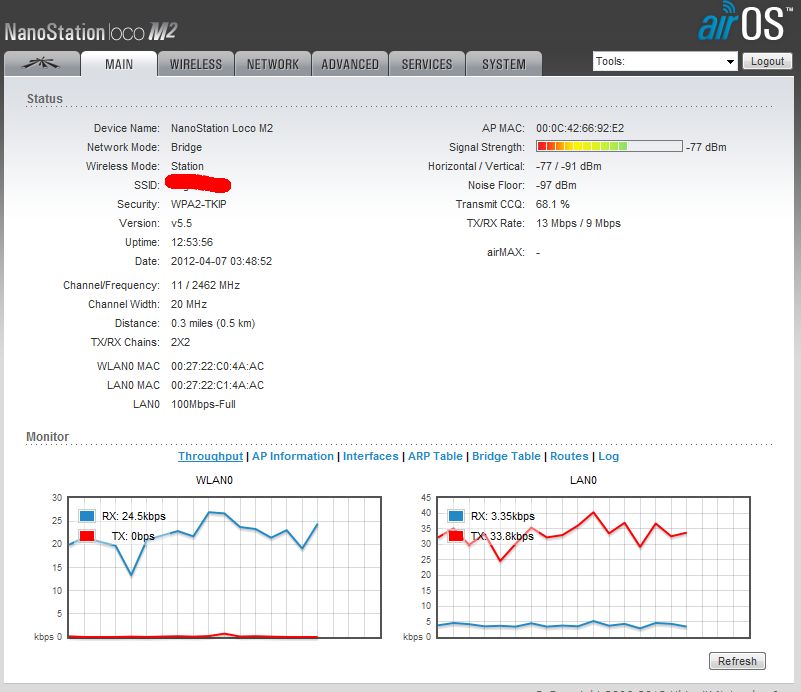This screenshot has height=692, width=801.
Task: Click the channel width 20 MHz value
Action: [x=189, y=304]
